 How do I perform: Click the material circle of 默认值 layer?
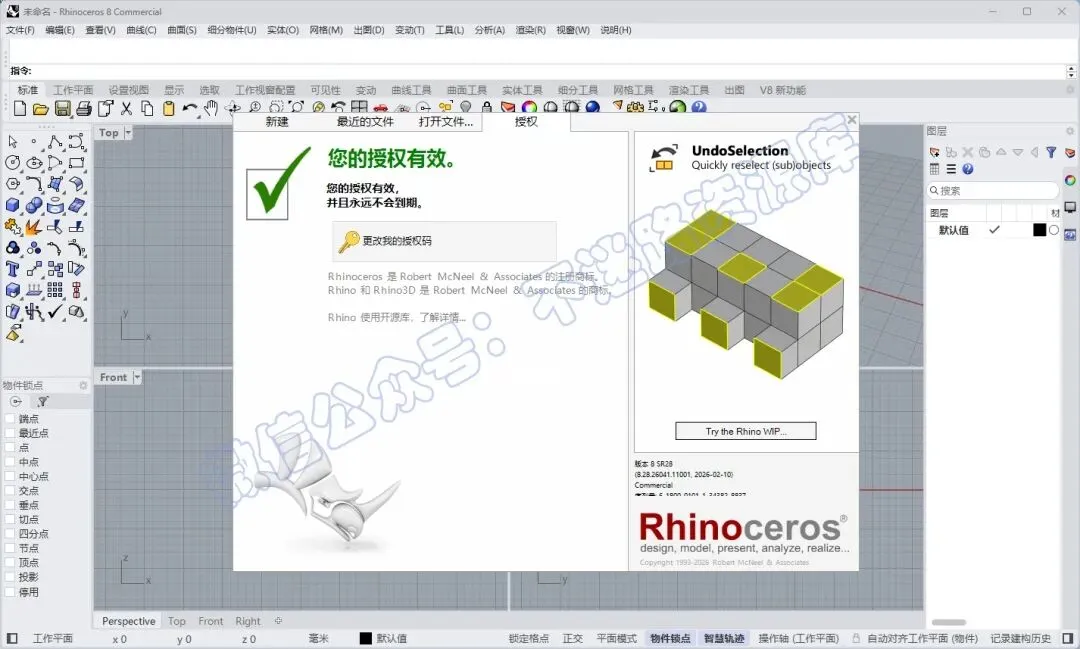coord(1054,230)
